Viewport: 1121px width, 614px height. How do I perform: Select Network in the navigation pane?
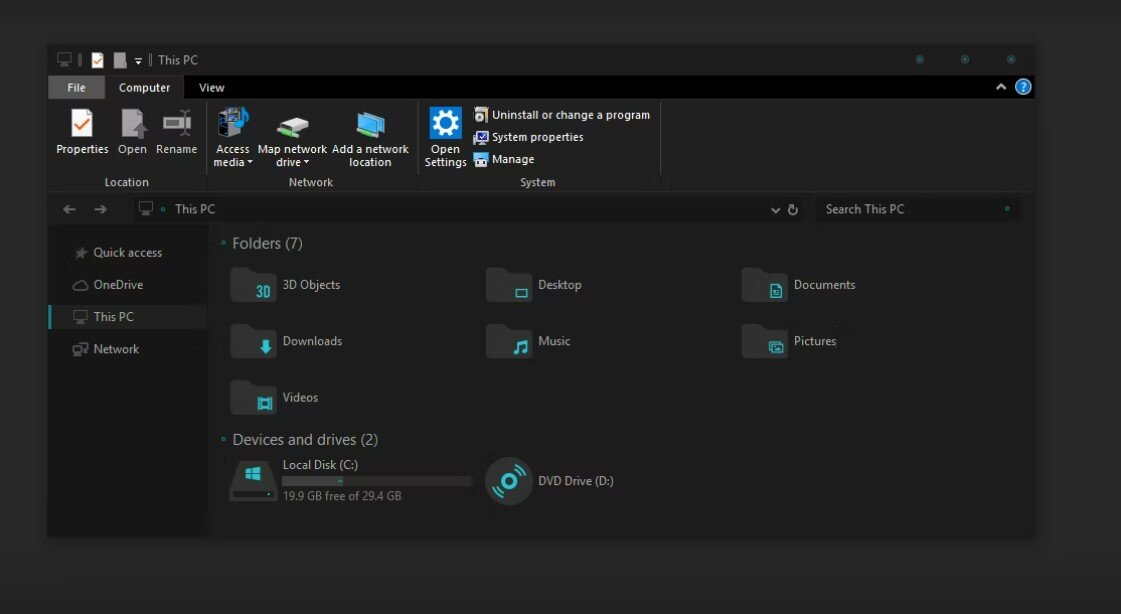point(127,349)
